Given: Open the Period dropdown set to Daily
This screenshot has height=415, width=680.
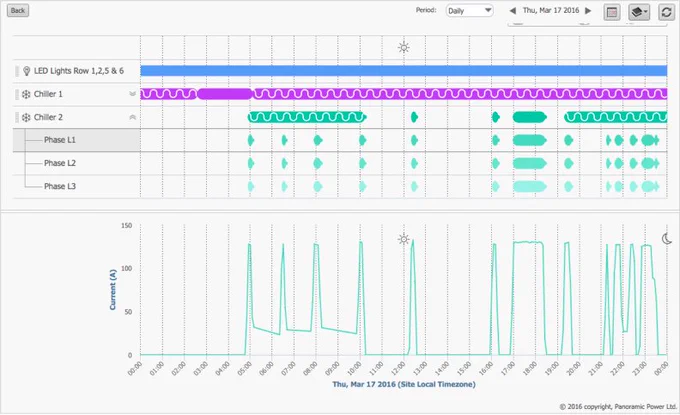Looking at the screenshot, I should tap(469, 10).
